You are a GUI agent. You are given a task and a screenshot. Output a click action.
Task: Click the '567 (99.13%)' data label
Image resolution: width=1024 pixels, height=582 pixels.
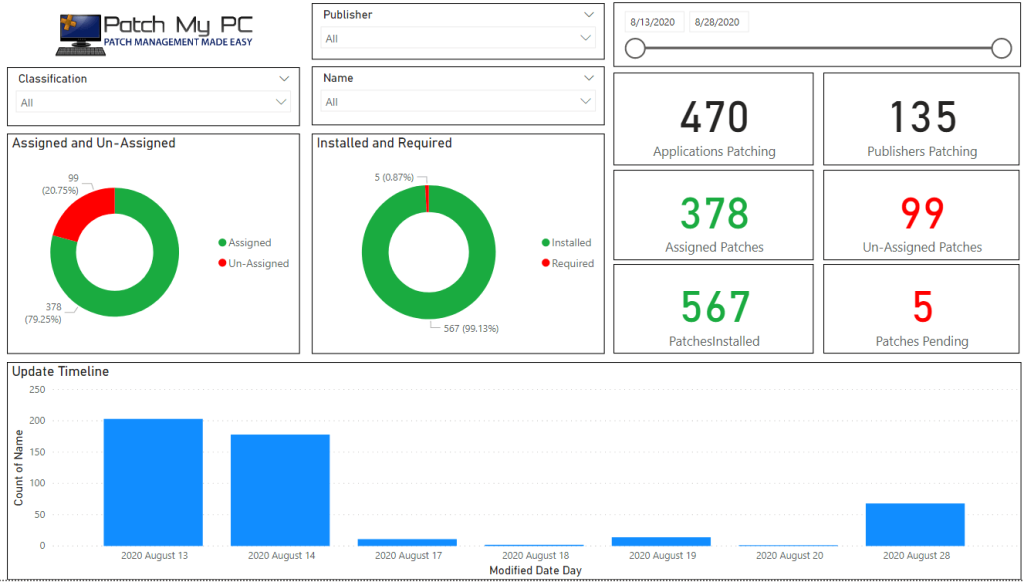tap(471, 329)
